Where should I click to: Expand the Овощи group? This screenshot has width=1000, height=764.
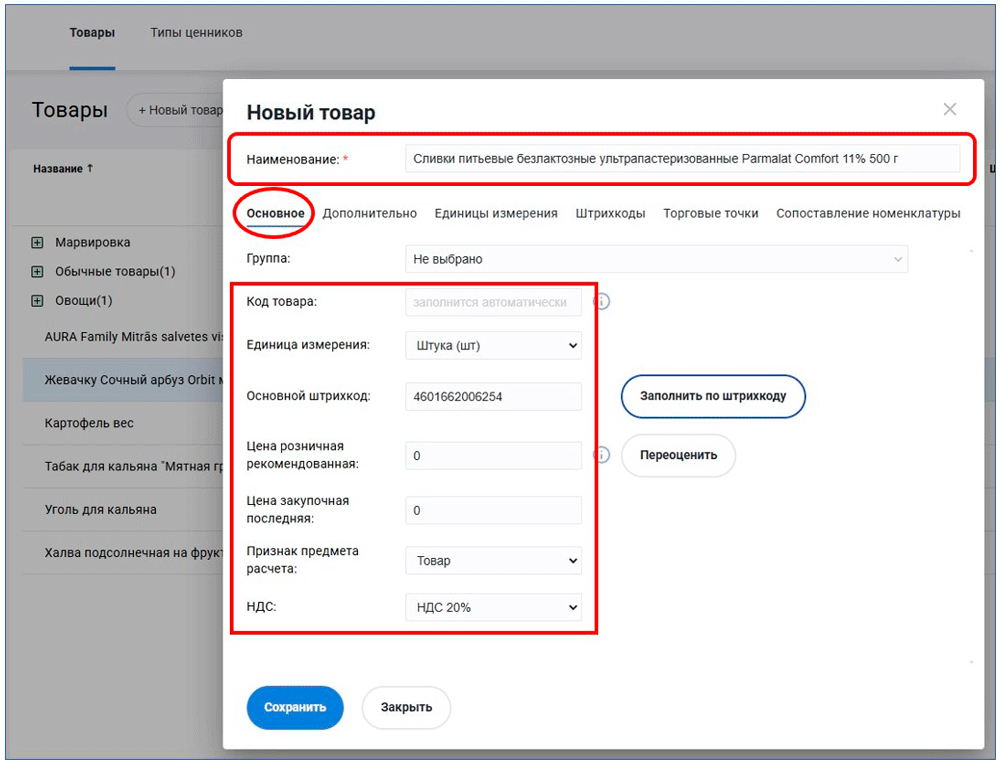pyautogui.click(x=38, y=301)
